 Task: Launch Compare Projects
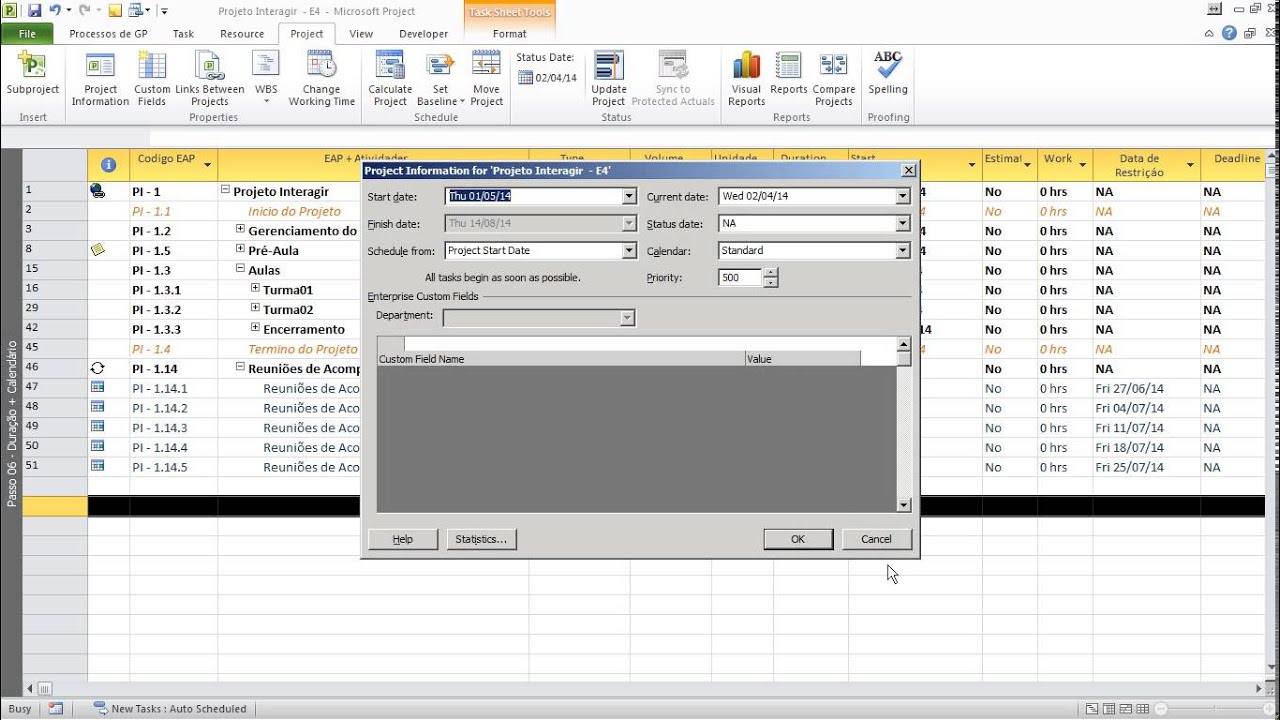tap(834, 78)
